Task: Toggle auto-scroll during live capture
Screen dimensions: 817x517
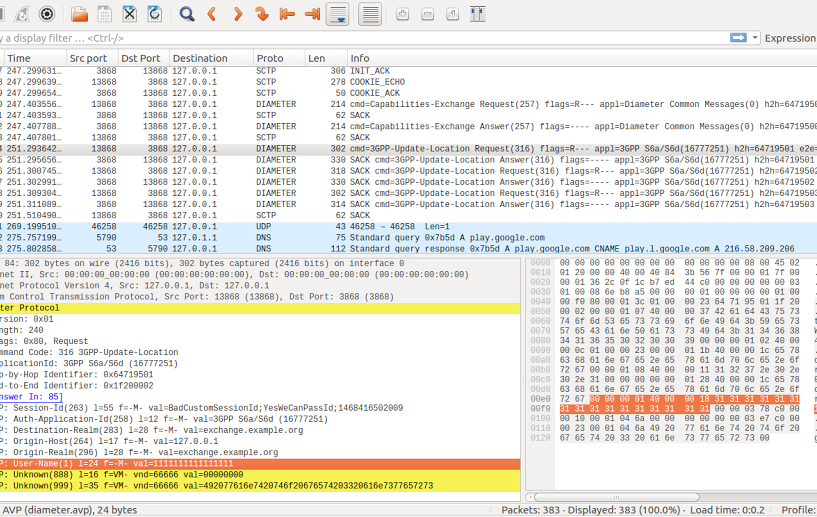Action: [337, 14]
